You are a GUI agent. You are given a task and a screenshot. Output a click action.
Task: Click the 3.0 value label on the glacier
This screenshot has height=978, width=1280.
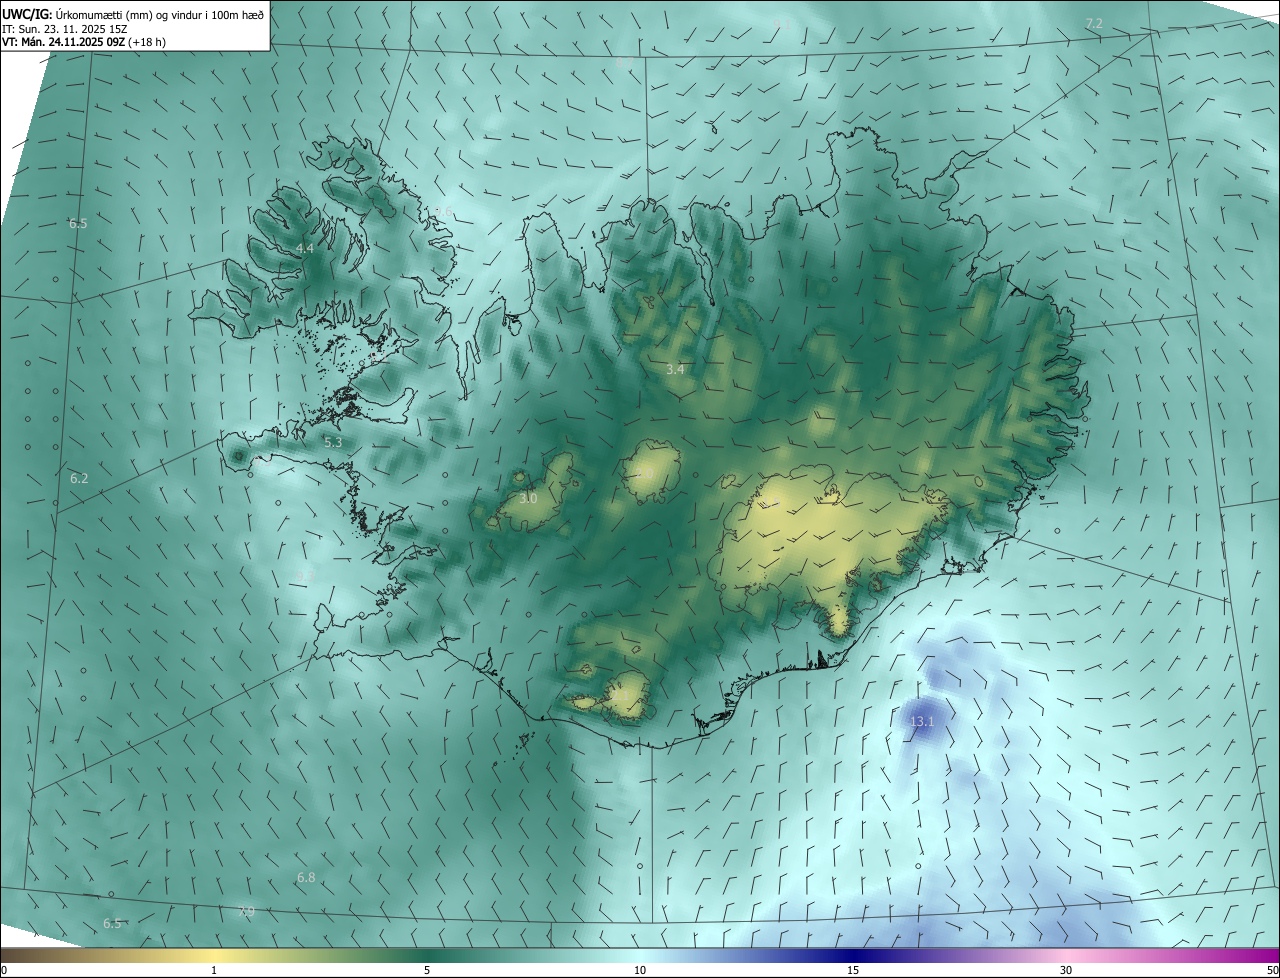click(x=528, y=498)
